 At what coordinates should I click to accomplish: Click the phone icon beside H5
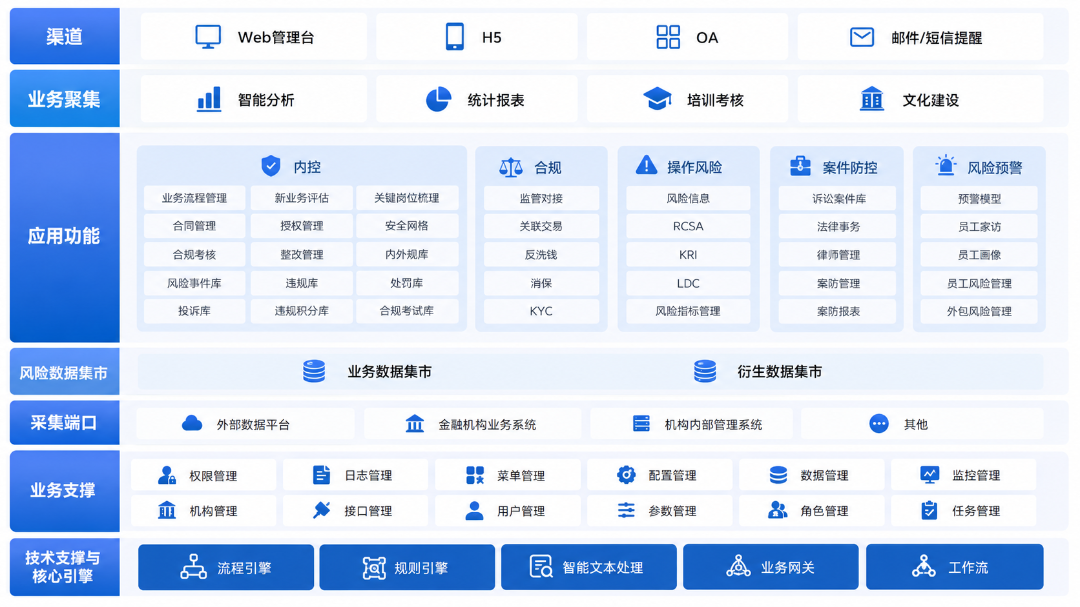455,37
